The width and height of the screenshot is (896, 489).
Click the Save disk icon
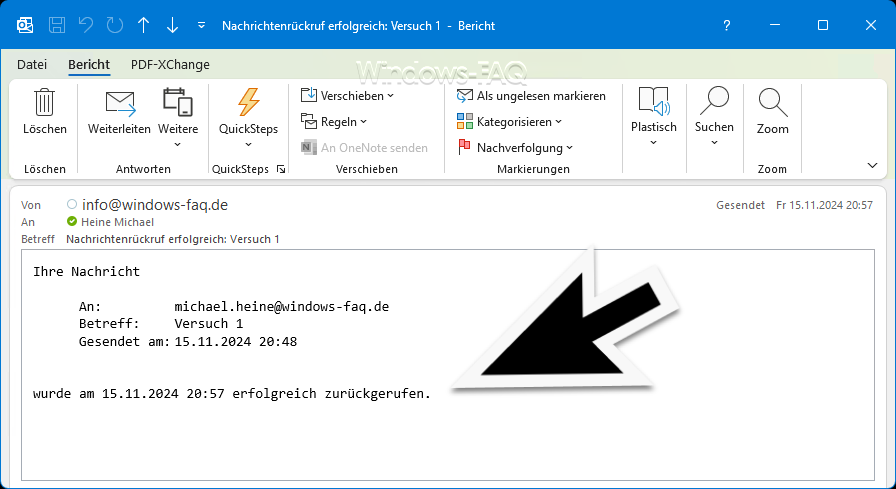pyautogui.click(x=57, y=25)
